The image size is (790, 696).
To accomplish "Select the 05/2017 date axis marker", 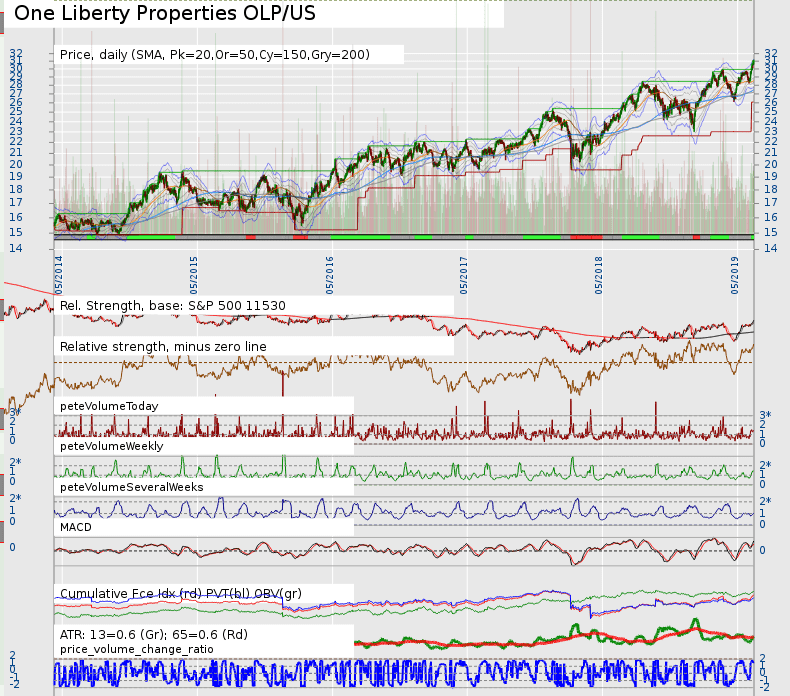I will [464, 275].
